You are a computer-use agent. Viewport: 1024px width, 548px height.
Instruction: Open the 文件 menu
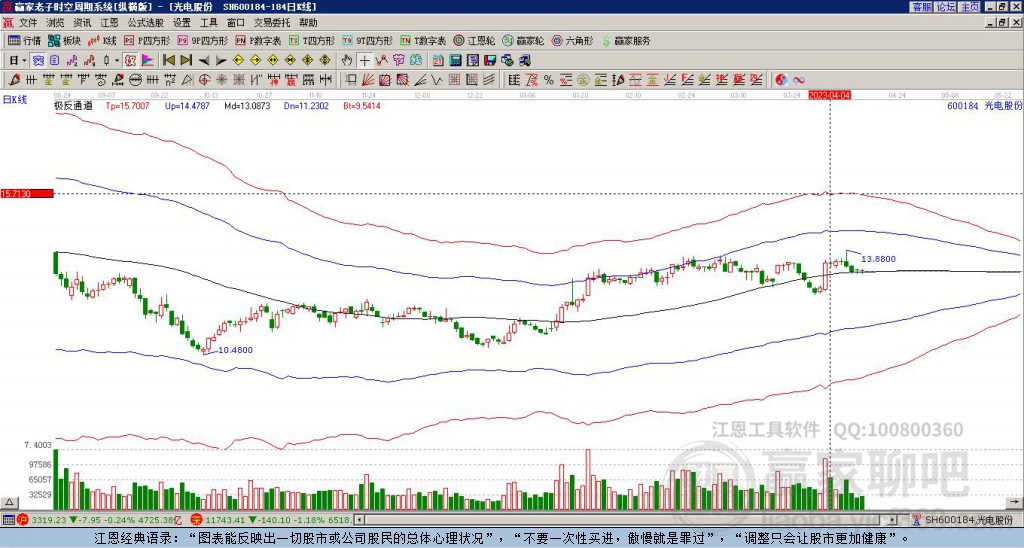(28, 23)
